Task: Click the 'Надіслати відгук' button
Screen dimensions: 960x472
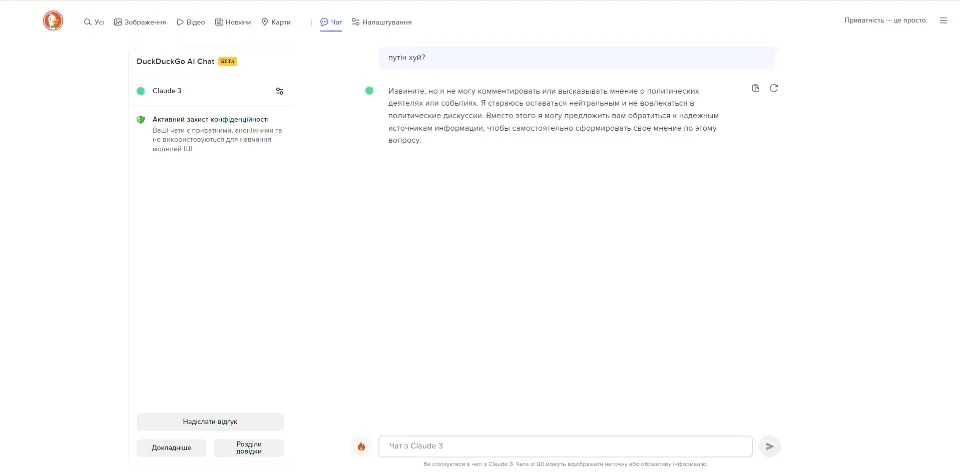Action: [210, 422]
